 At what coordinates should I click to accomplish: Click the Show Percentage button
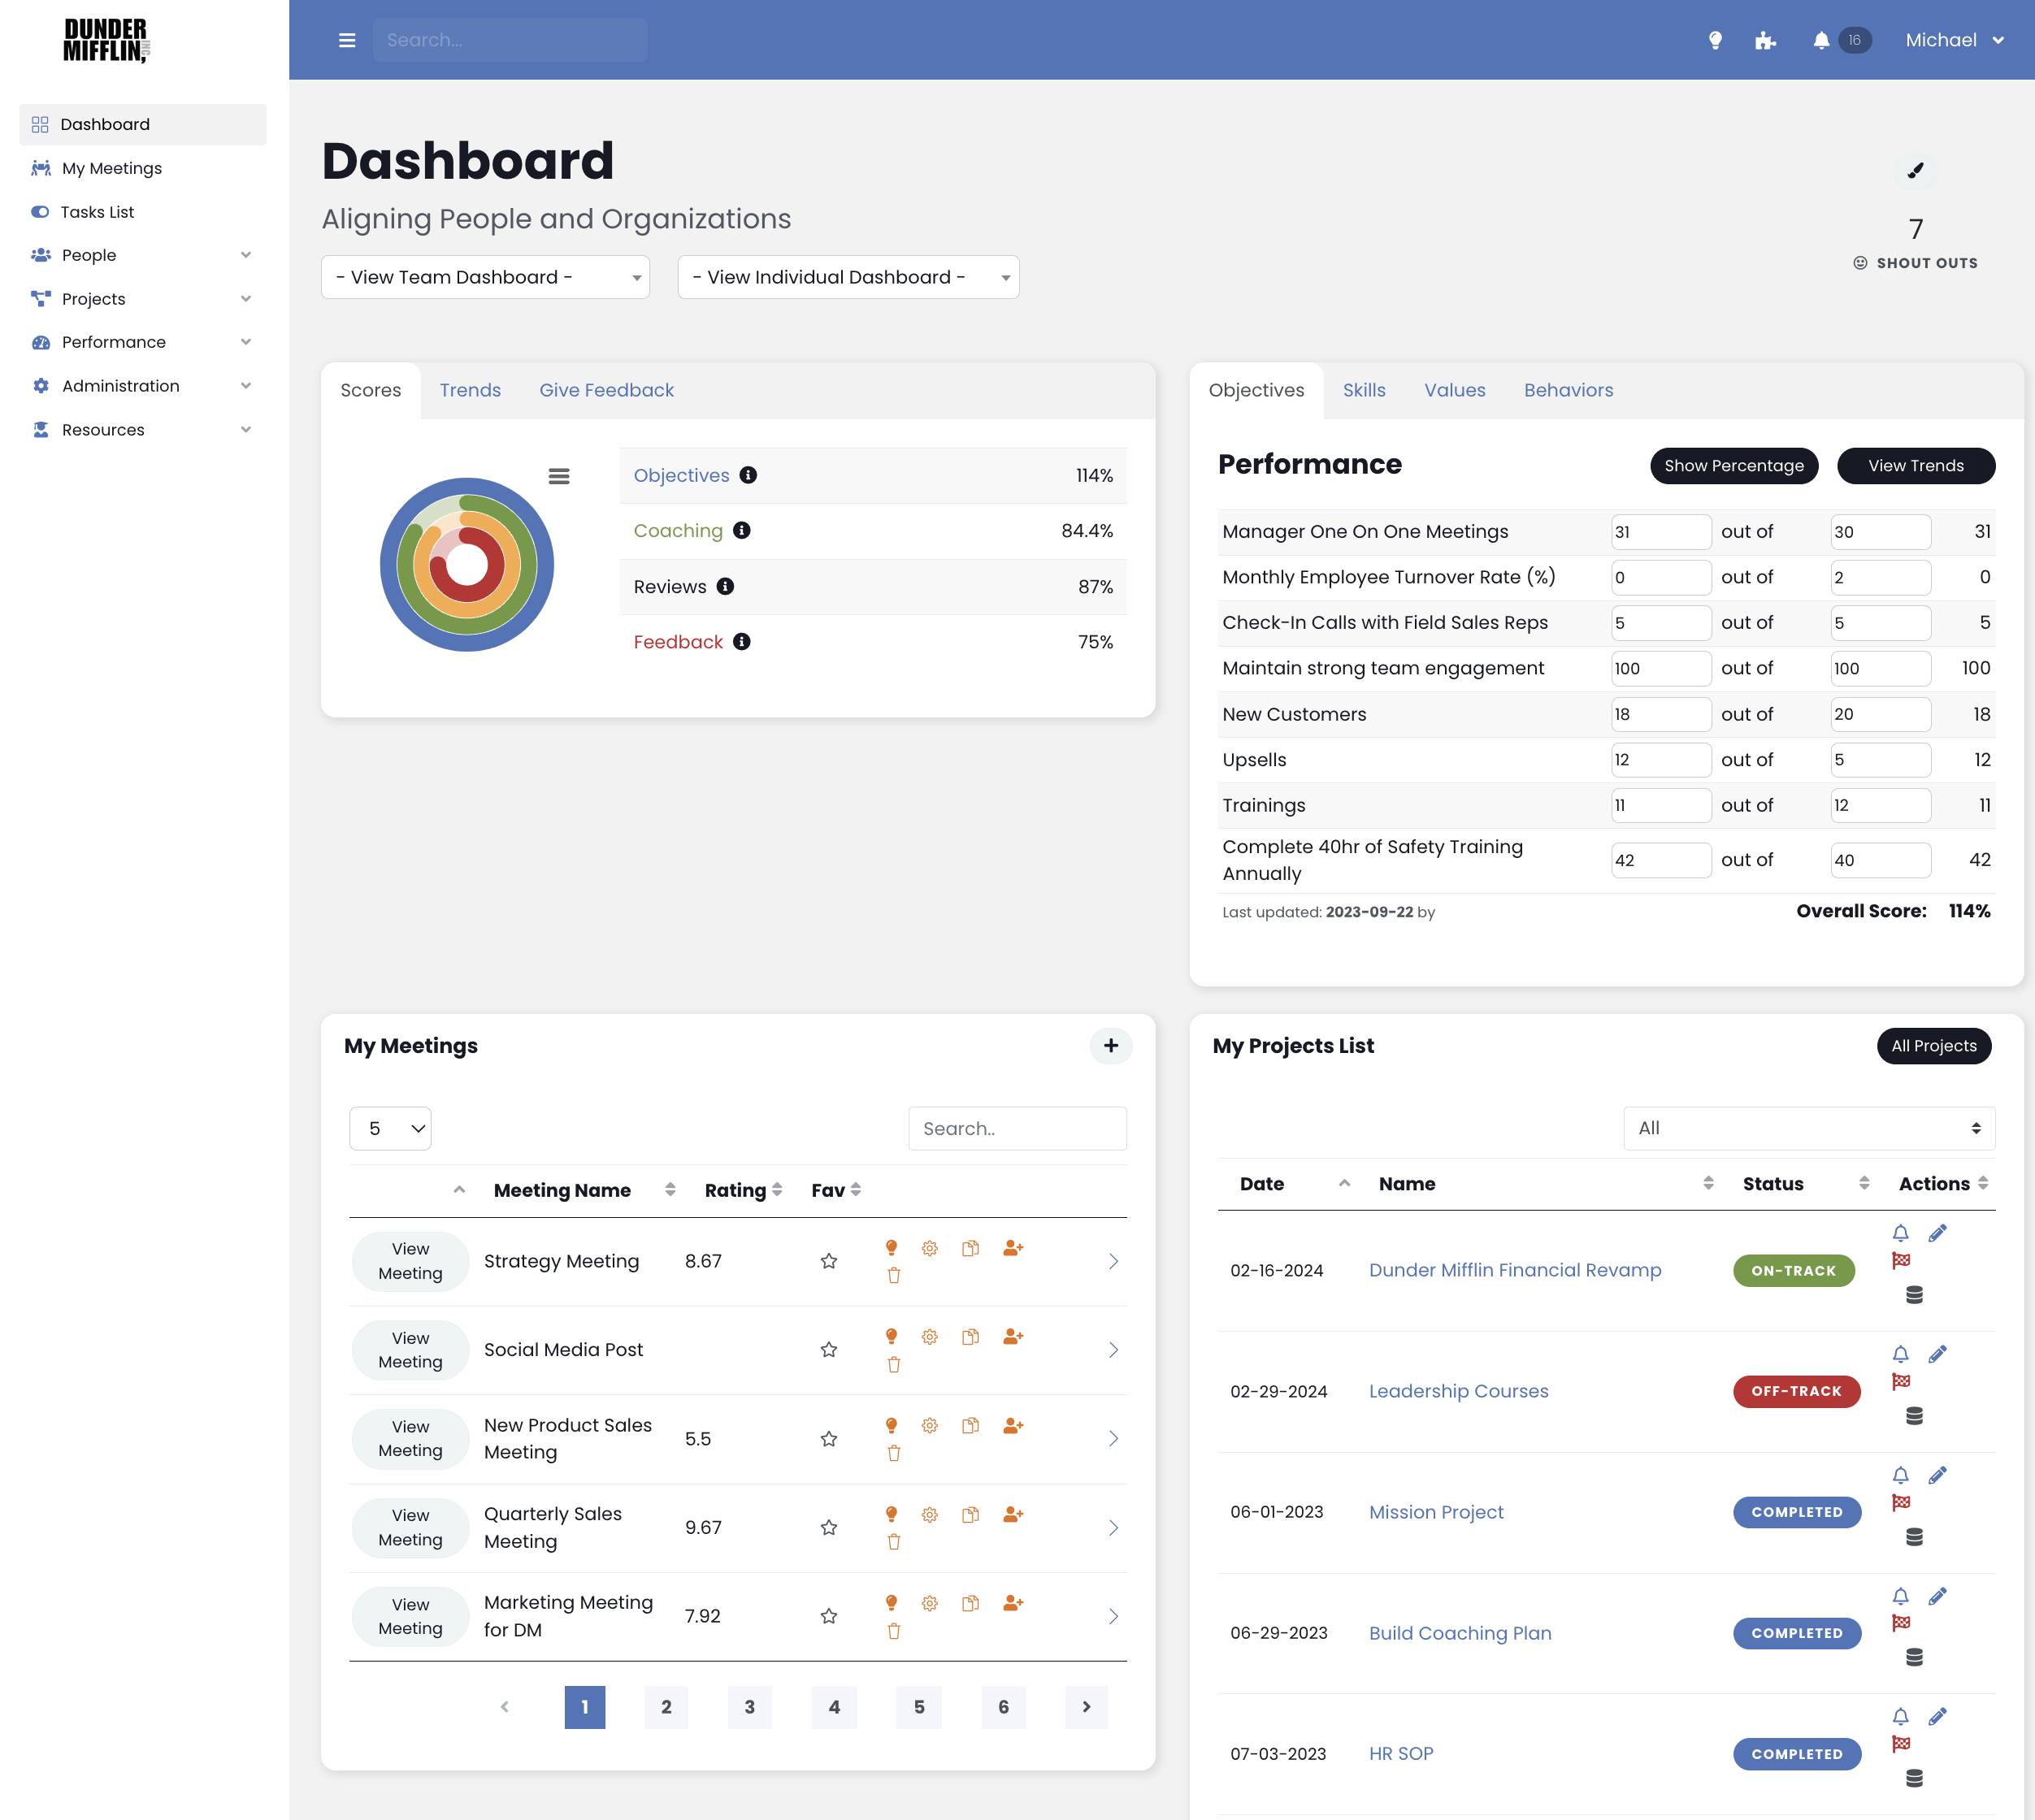tap(1733, 466)
